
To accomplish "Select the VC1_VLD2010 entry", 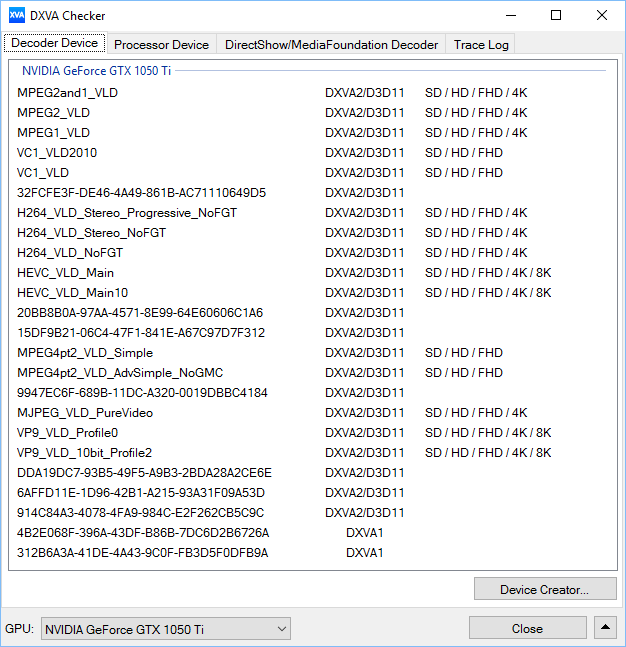I will pyautogui.click(x=57, y=153).
